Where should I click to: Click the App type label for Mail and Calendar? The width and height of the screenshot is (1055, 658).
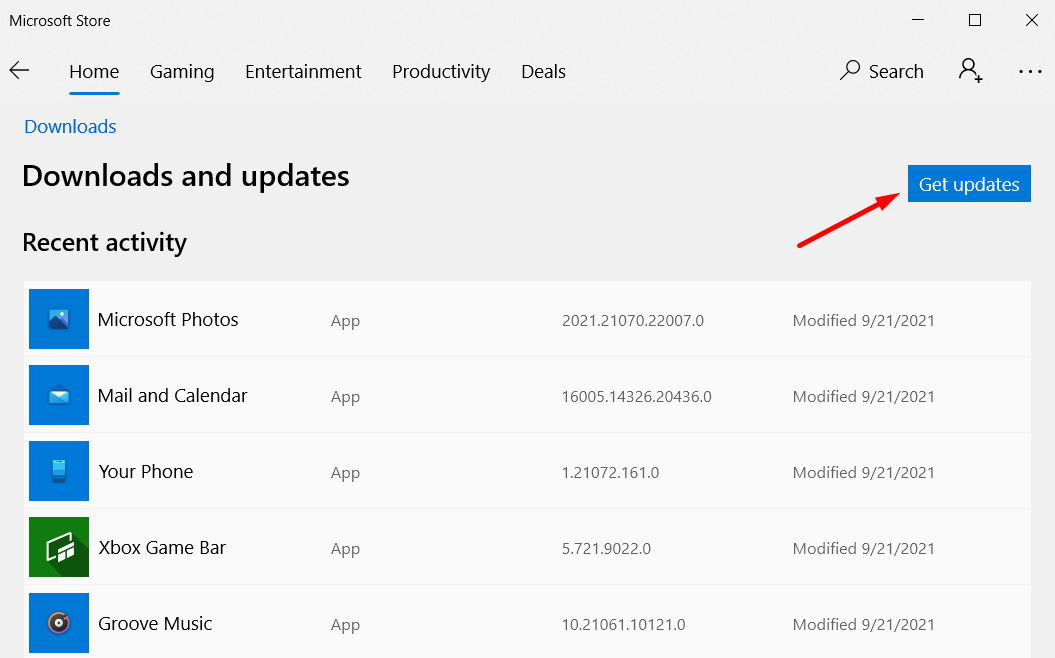click(x=345, y=398)
